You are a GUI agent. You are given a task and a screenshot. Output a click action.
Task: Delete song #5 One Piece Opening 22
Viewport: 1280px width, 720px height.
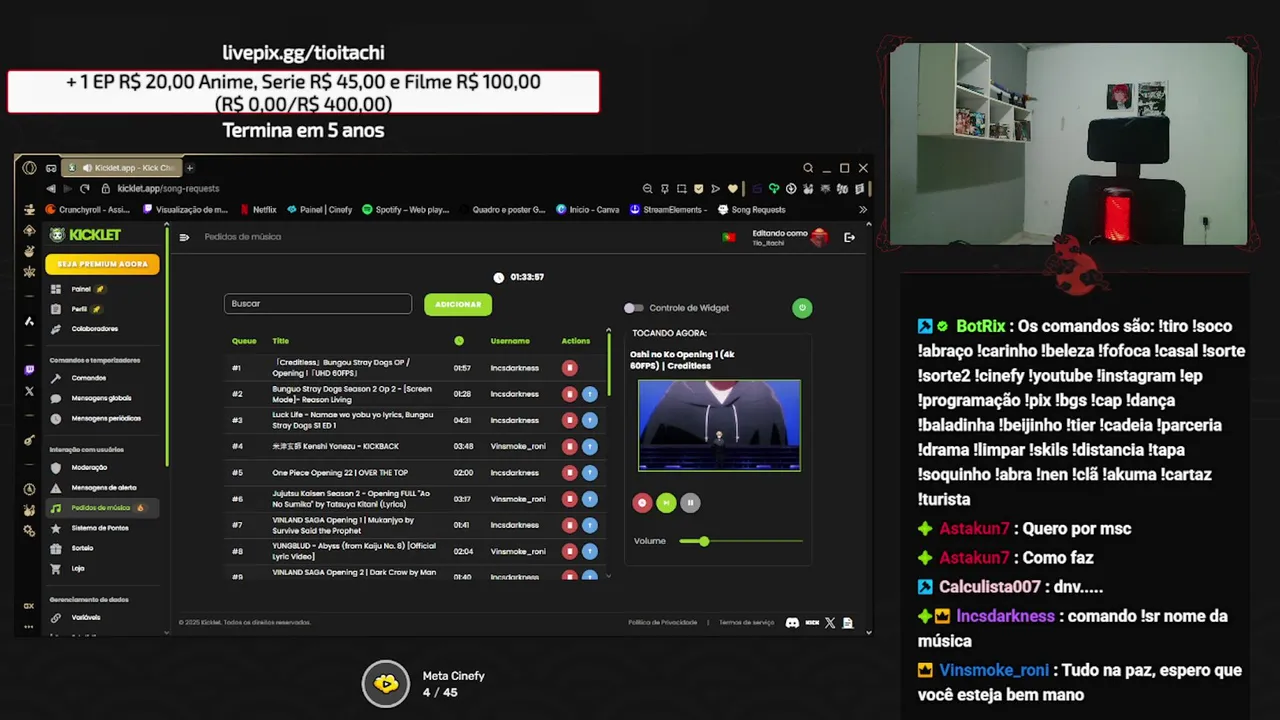(569, 472)
